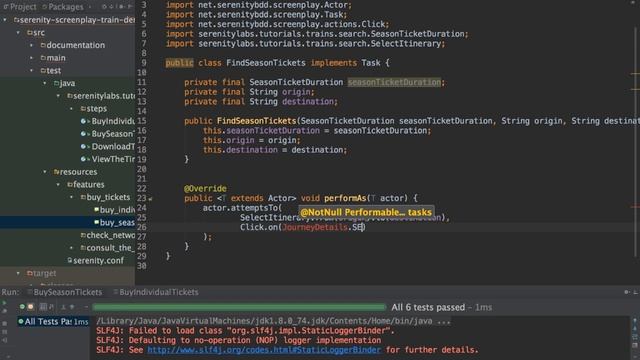Select the buy_tickets folder
640x360 pixels.
click(x=105, y=197)
